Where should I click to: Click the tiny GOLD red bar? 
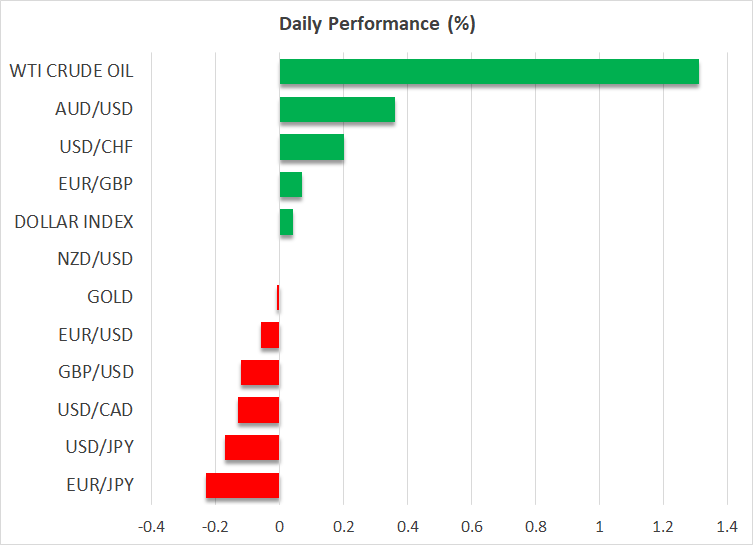(x=278, y=297)
